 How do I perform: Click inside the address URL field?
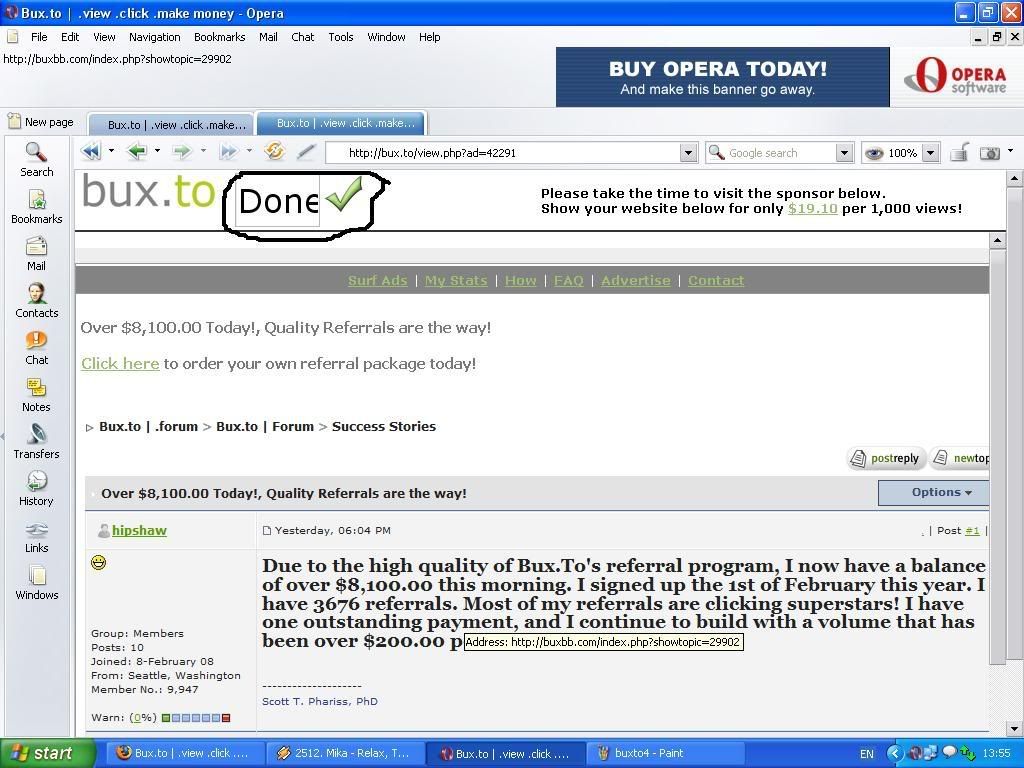(503, 153)
